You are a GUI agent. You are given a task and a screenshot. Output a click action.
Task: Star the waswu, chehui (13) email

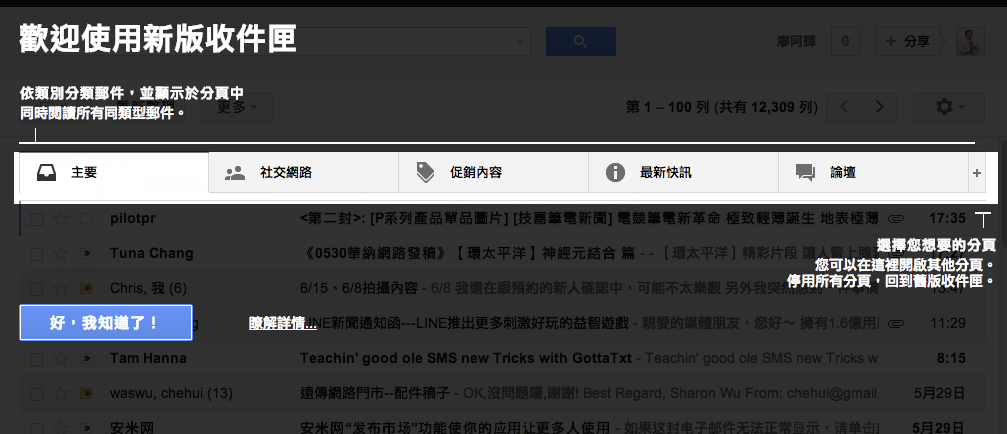click(60, 393)
